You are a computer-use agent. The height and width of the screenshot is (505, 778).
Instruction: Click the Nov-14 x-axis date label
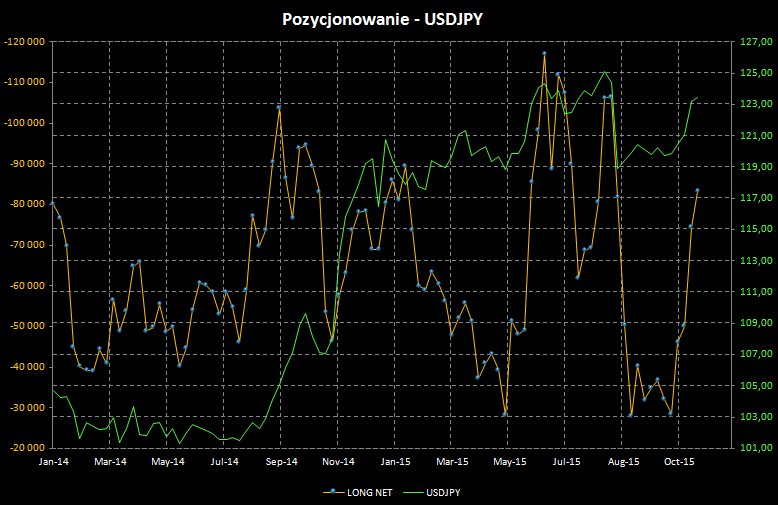(339, 462)
